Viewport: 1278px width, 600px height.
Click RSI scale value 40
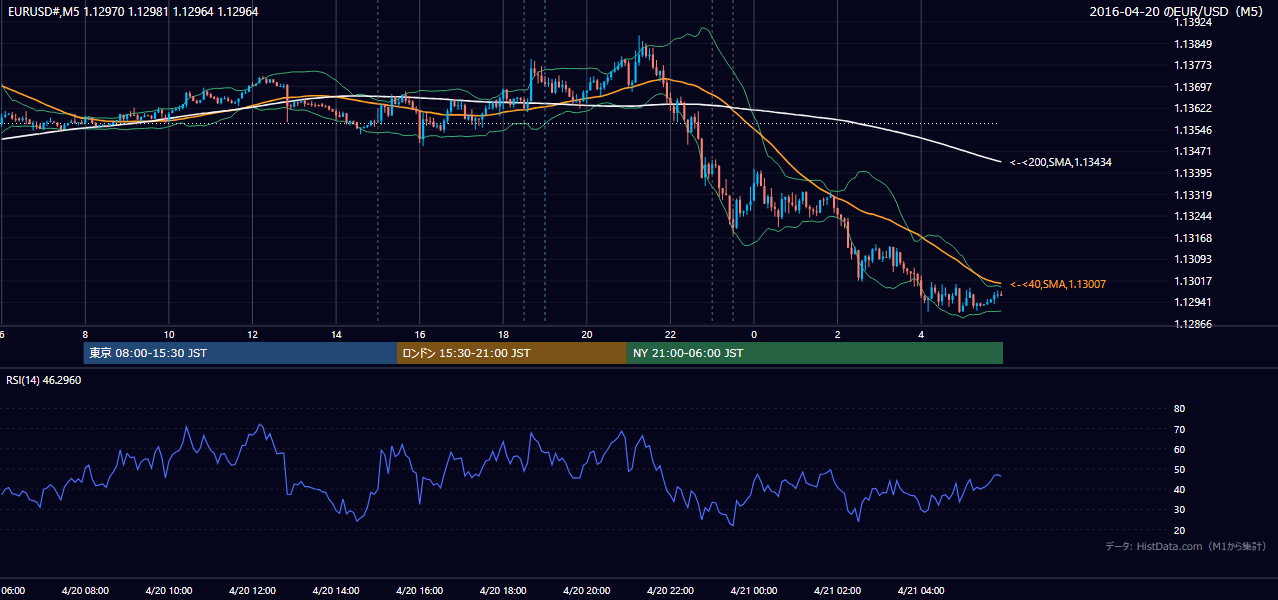point(1179,489)
